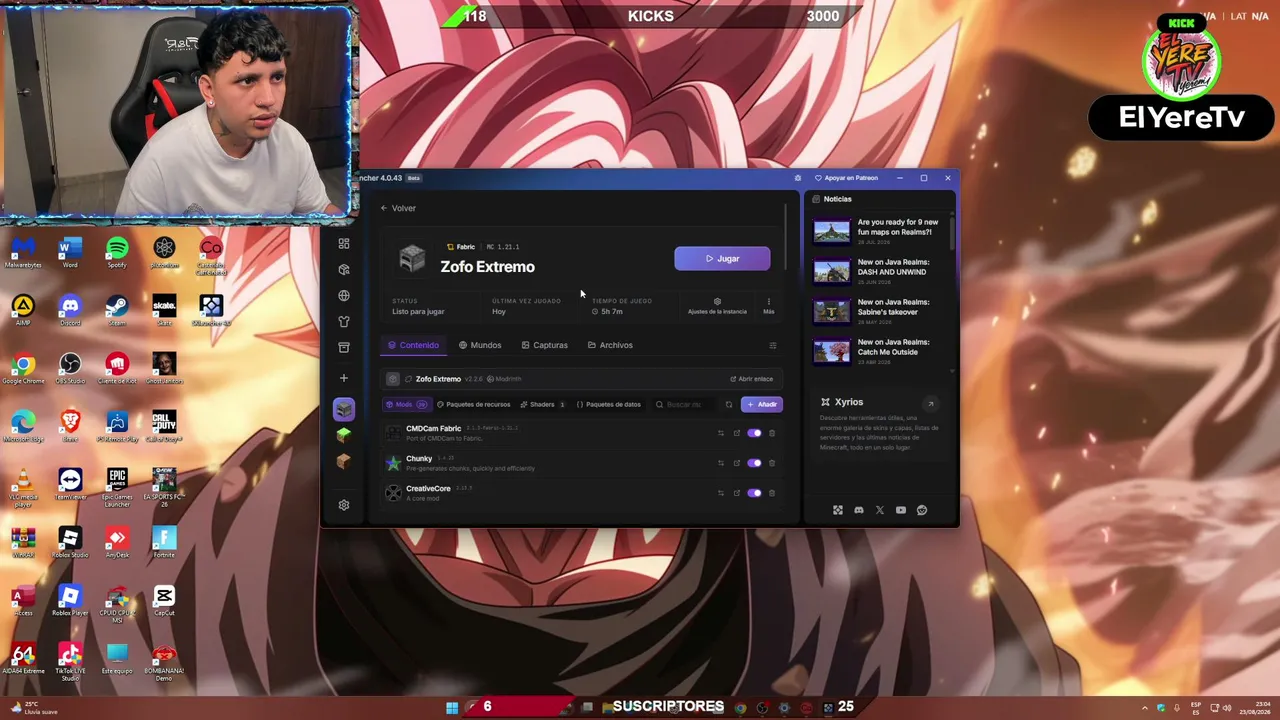This screenshot has height=720, width=1280.
Task: Create new instance with plus icon
Action: coord(344,378)
